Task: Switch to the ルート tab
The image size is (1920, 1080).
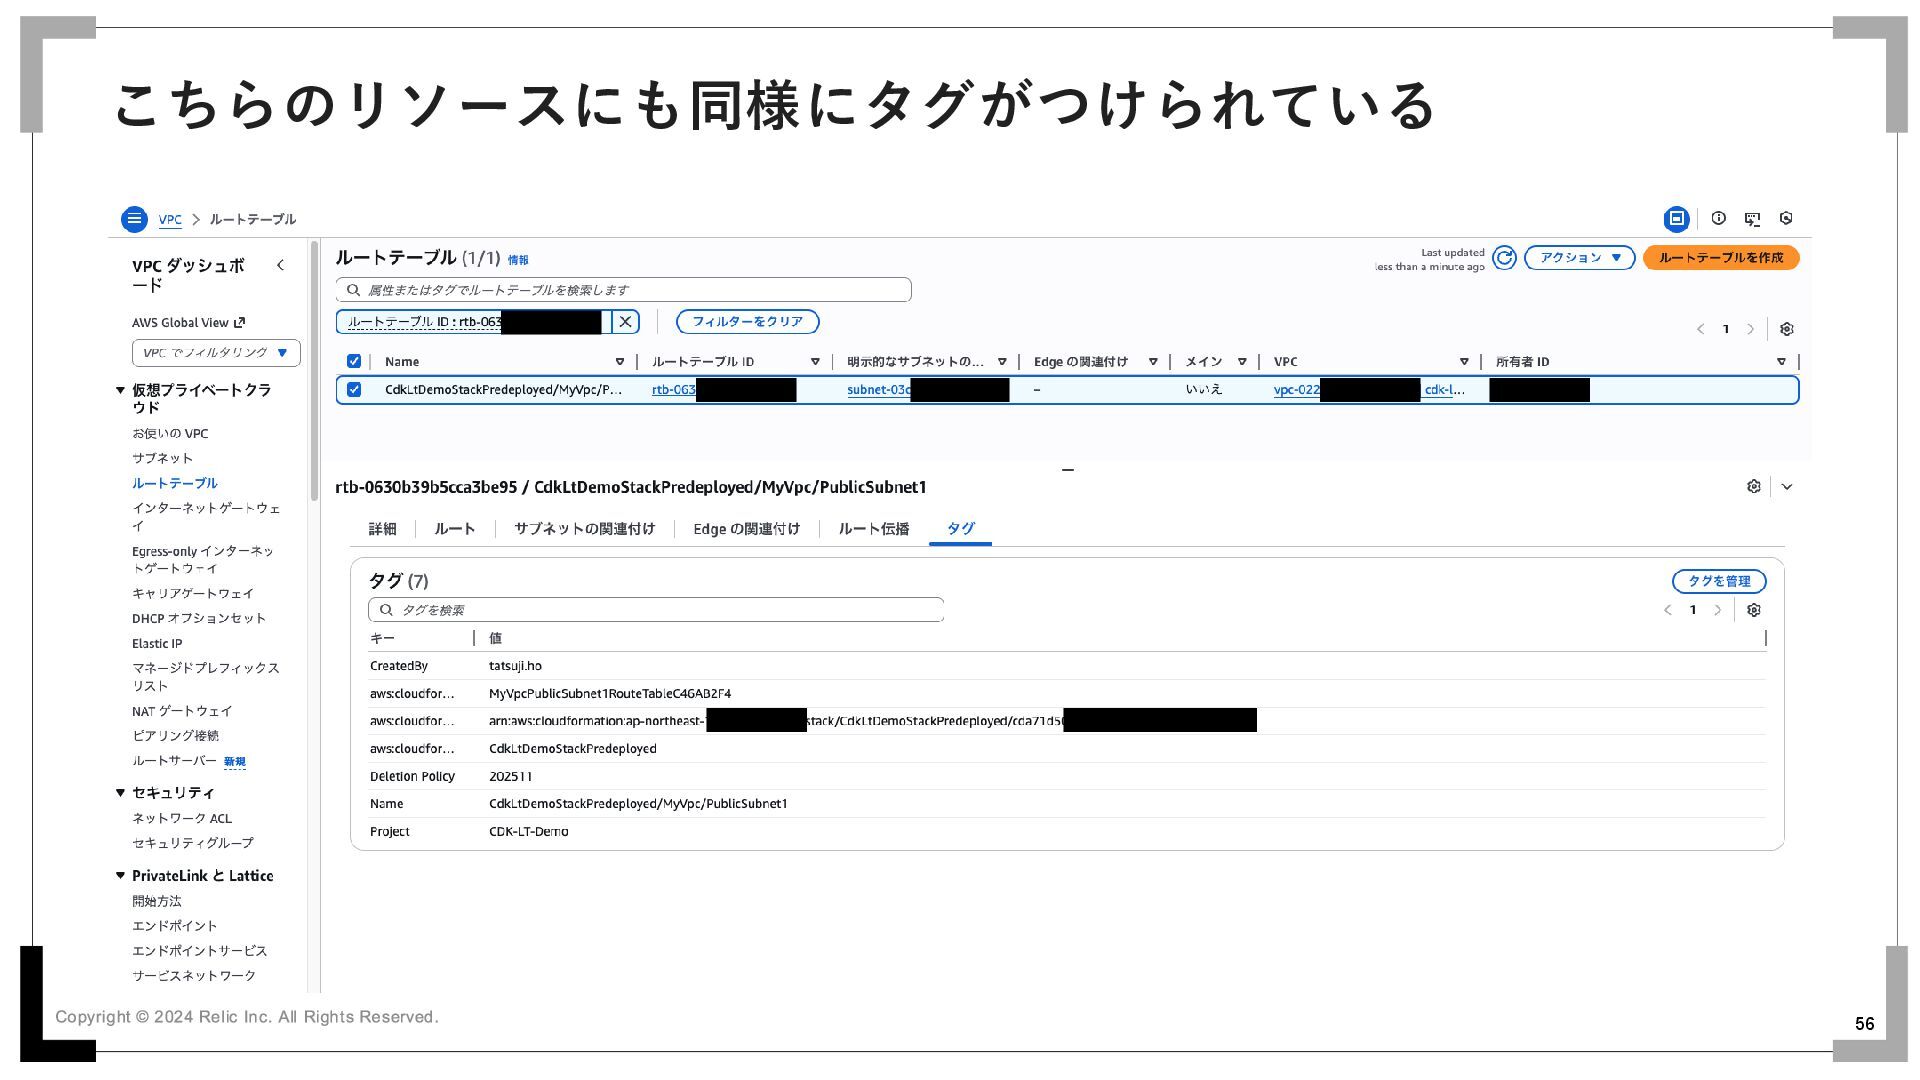Action: pos(454,529)
